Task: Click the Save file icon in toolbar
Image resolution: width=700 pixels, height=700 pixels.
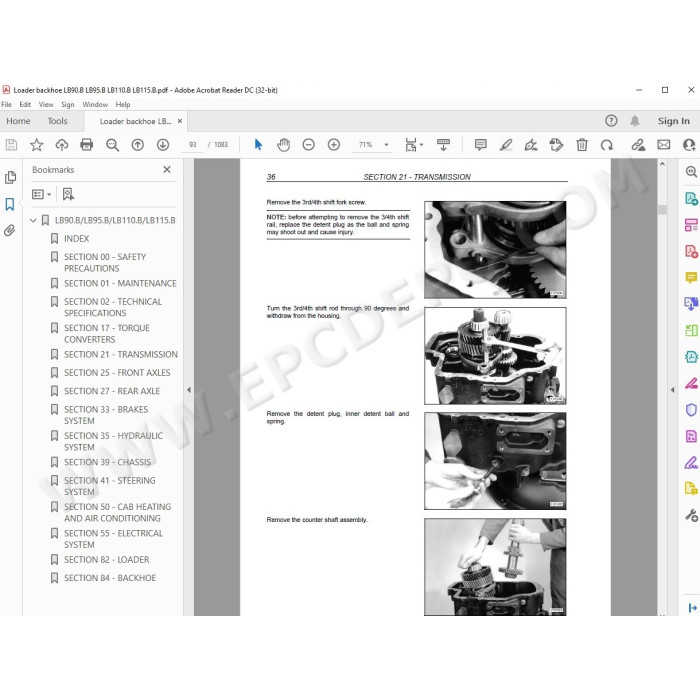Action: click(11, 145)
